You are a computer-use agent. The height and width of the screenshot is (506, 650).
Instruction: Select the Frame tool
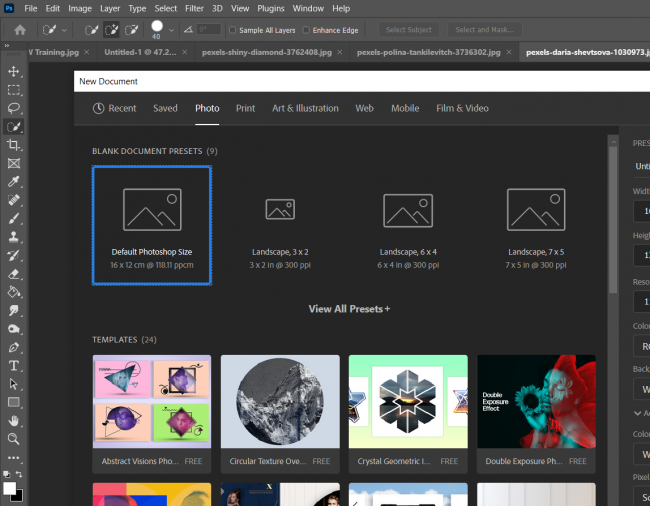(x=14, y=163)
